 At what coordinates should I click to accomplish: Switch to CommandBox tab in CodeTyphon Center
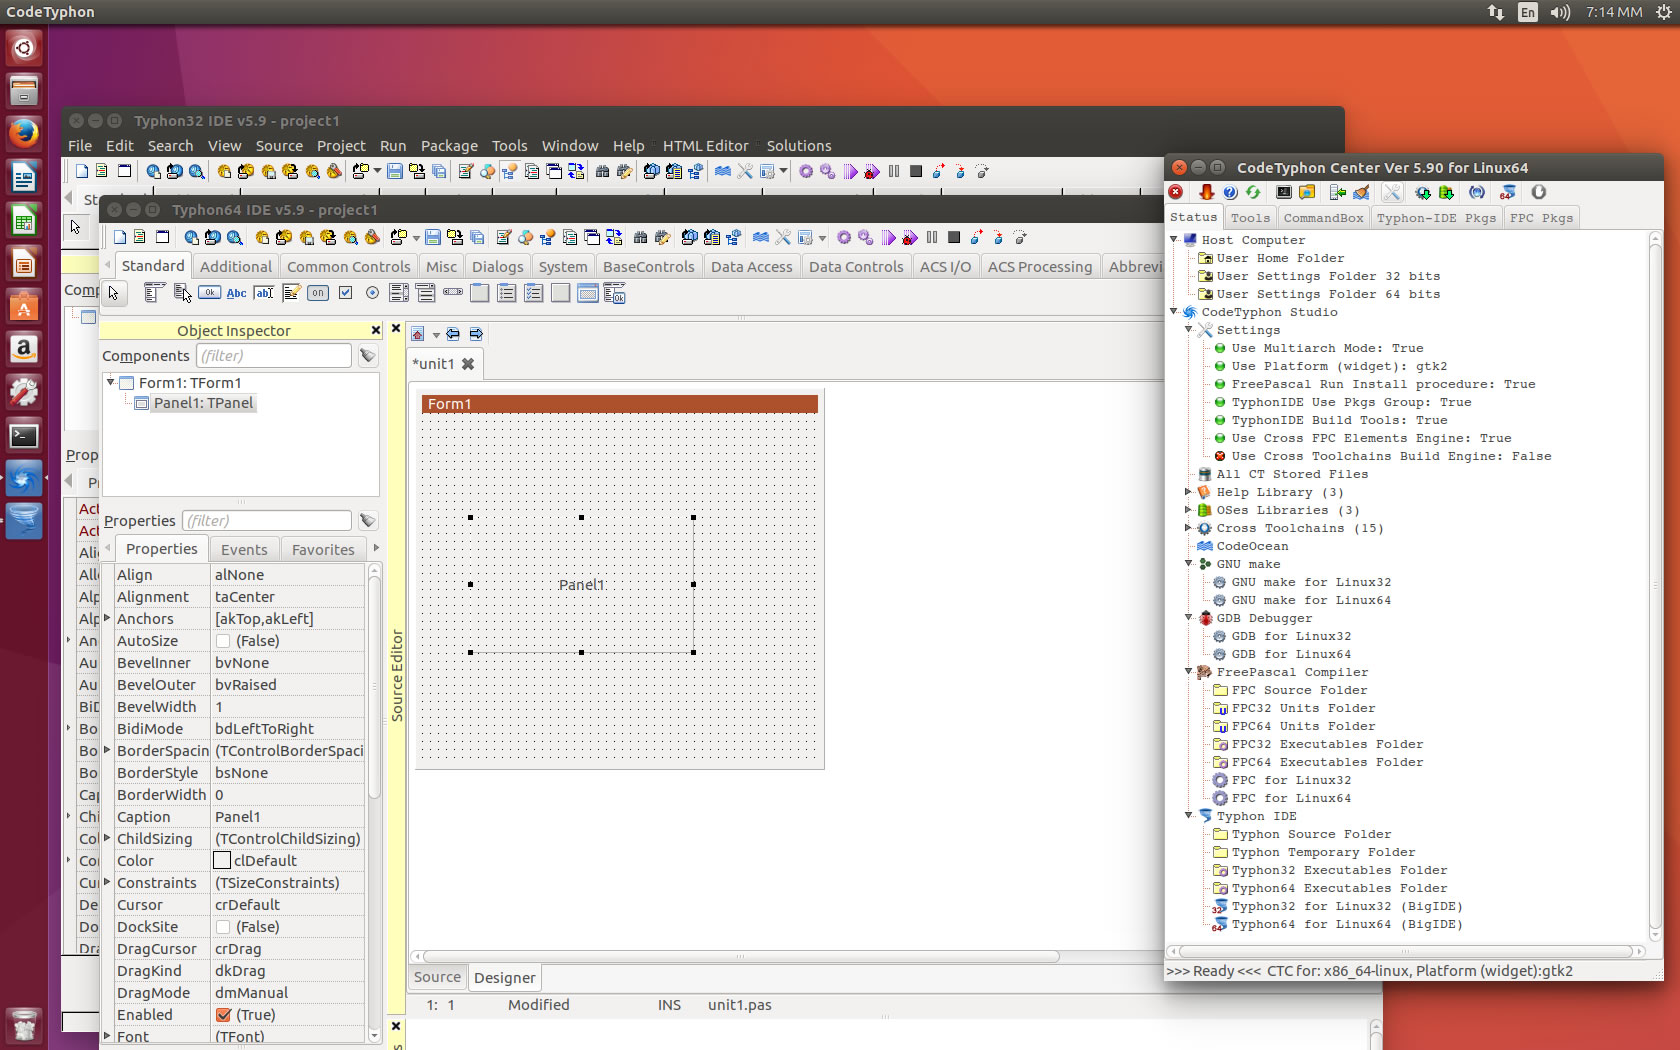[1323, 218]
